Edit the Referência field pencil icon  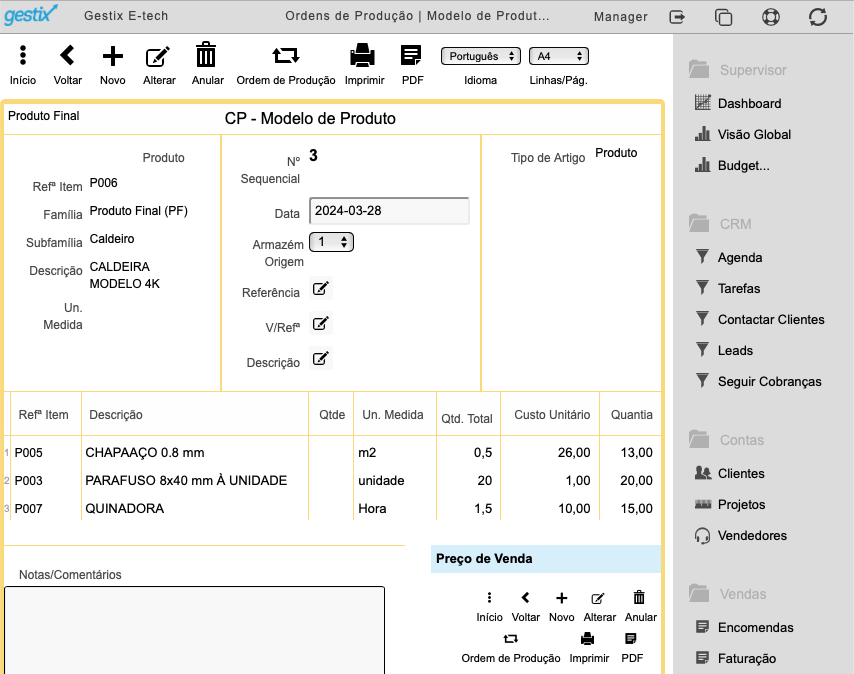tap(321, 289)
